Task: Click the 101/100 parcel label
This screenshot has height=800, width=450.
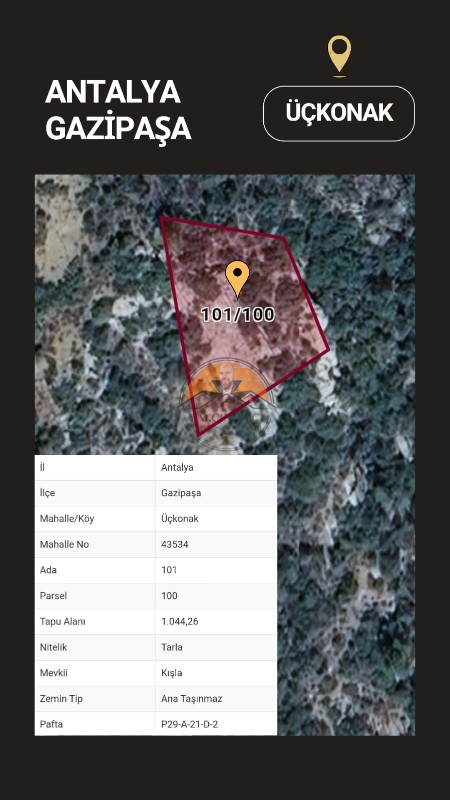Action: click(x=238, y=314)
